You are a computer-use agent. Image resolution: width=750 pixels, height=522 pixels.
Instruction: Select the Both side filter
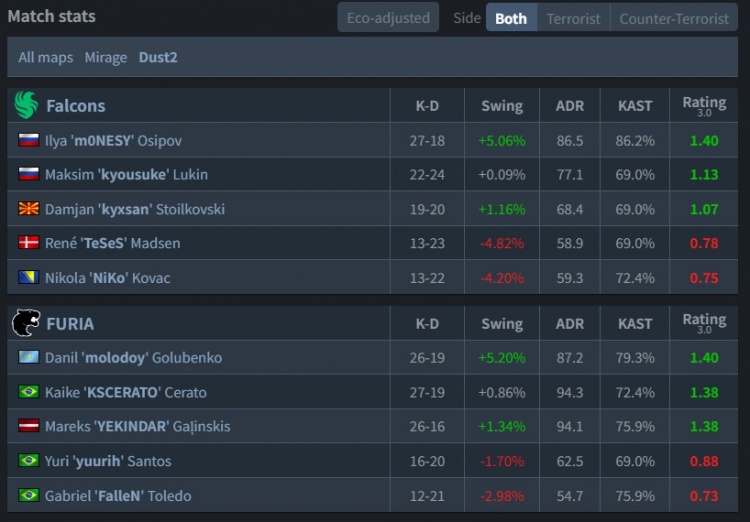point(511,18)
